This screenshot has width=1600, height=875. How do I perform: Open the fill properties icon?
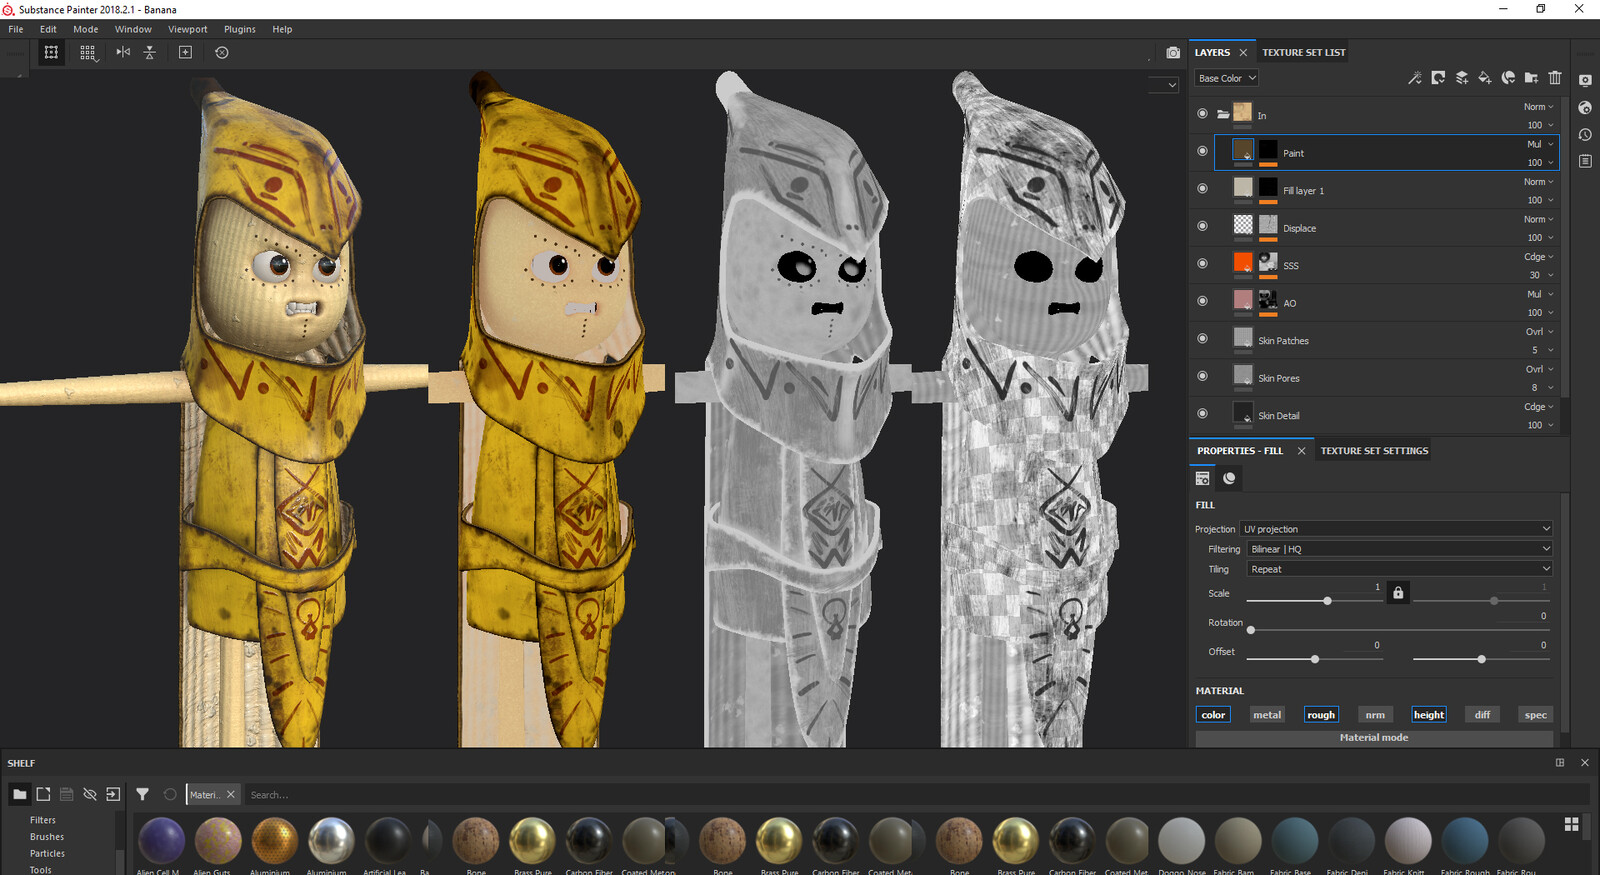tap(1203, 478)
